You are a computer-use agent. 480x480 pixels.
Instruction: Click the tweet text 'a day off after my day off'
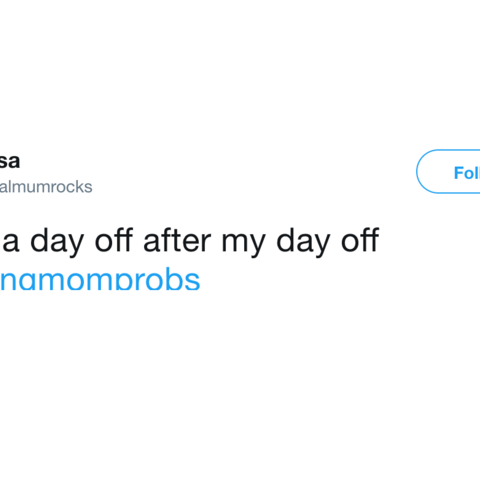(190, 241)
